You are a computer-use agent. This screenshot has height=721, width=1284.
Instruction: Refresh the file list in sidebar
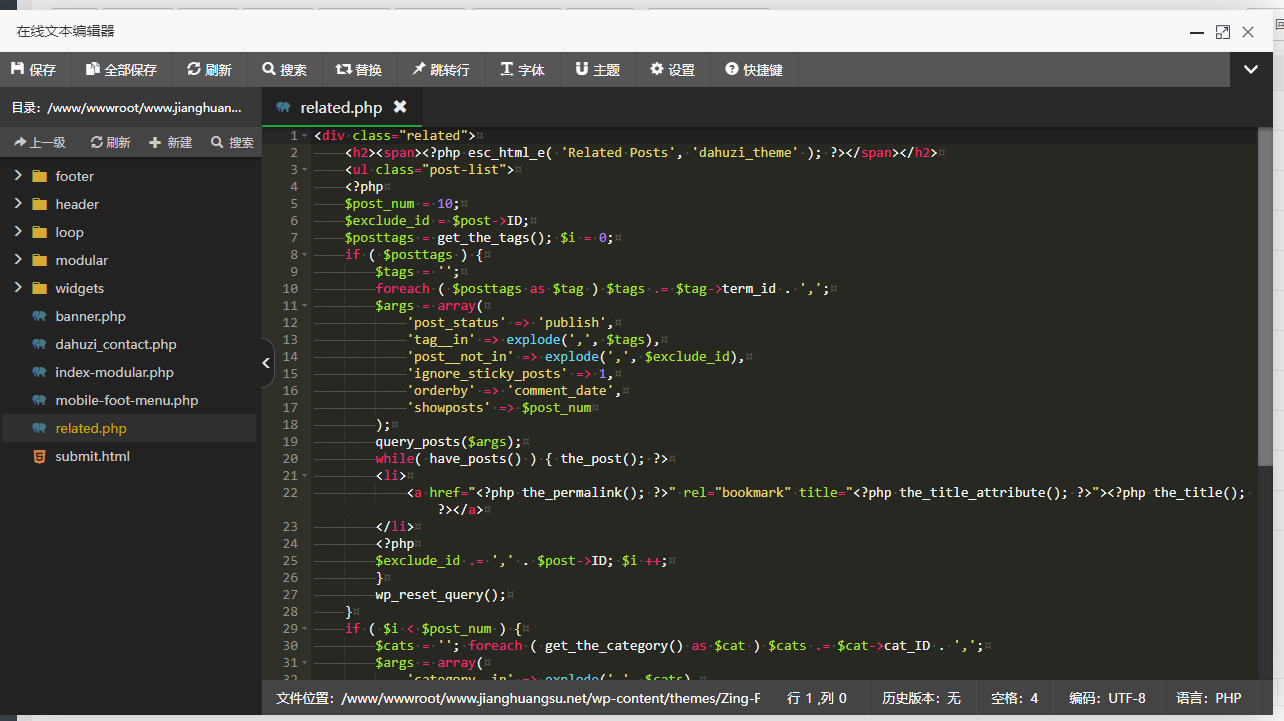(110, 143)
